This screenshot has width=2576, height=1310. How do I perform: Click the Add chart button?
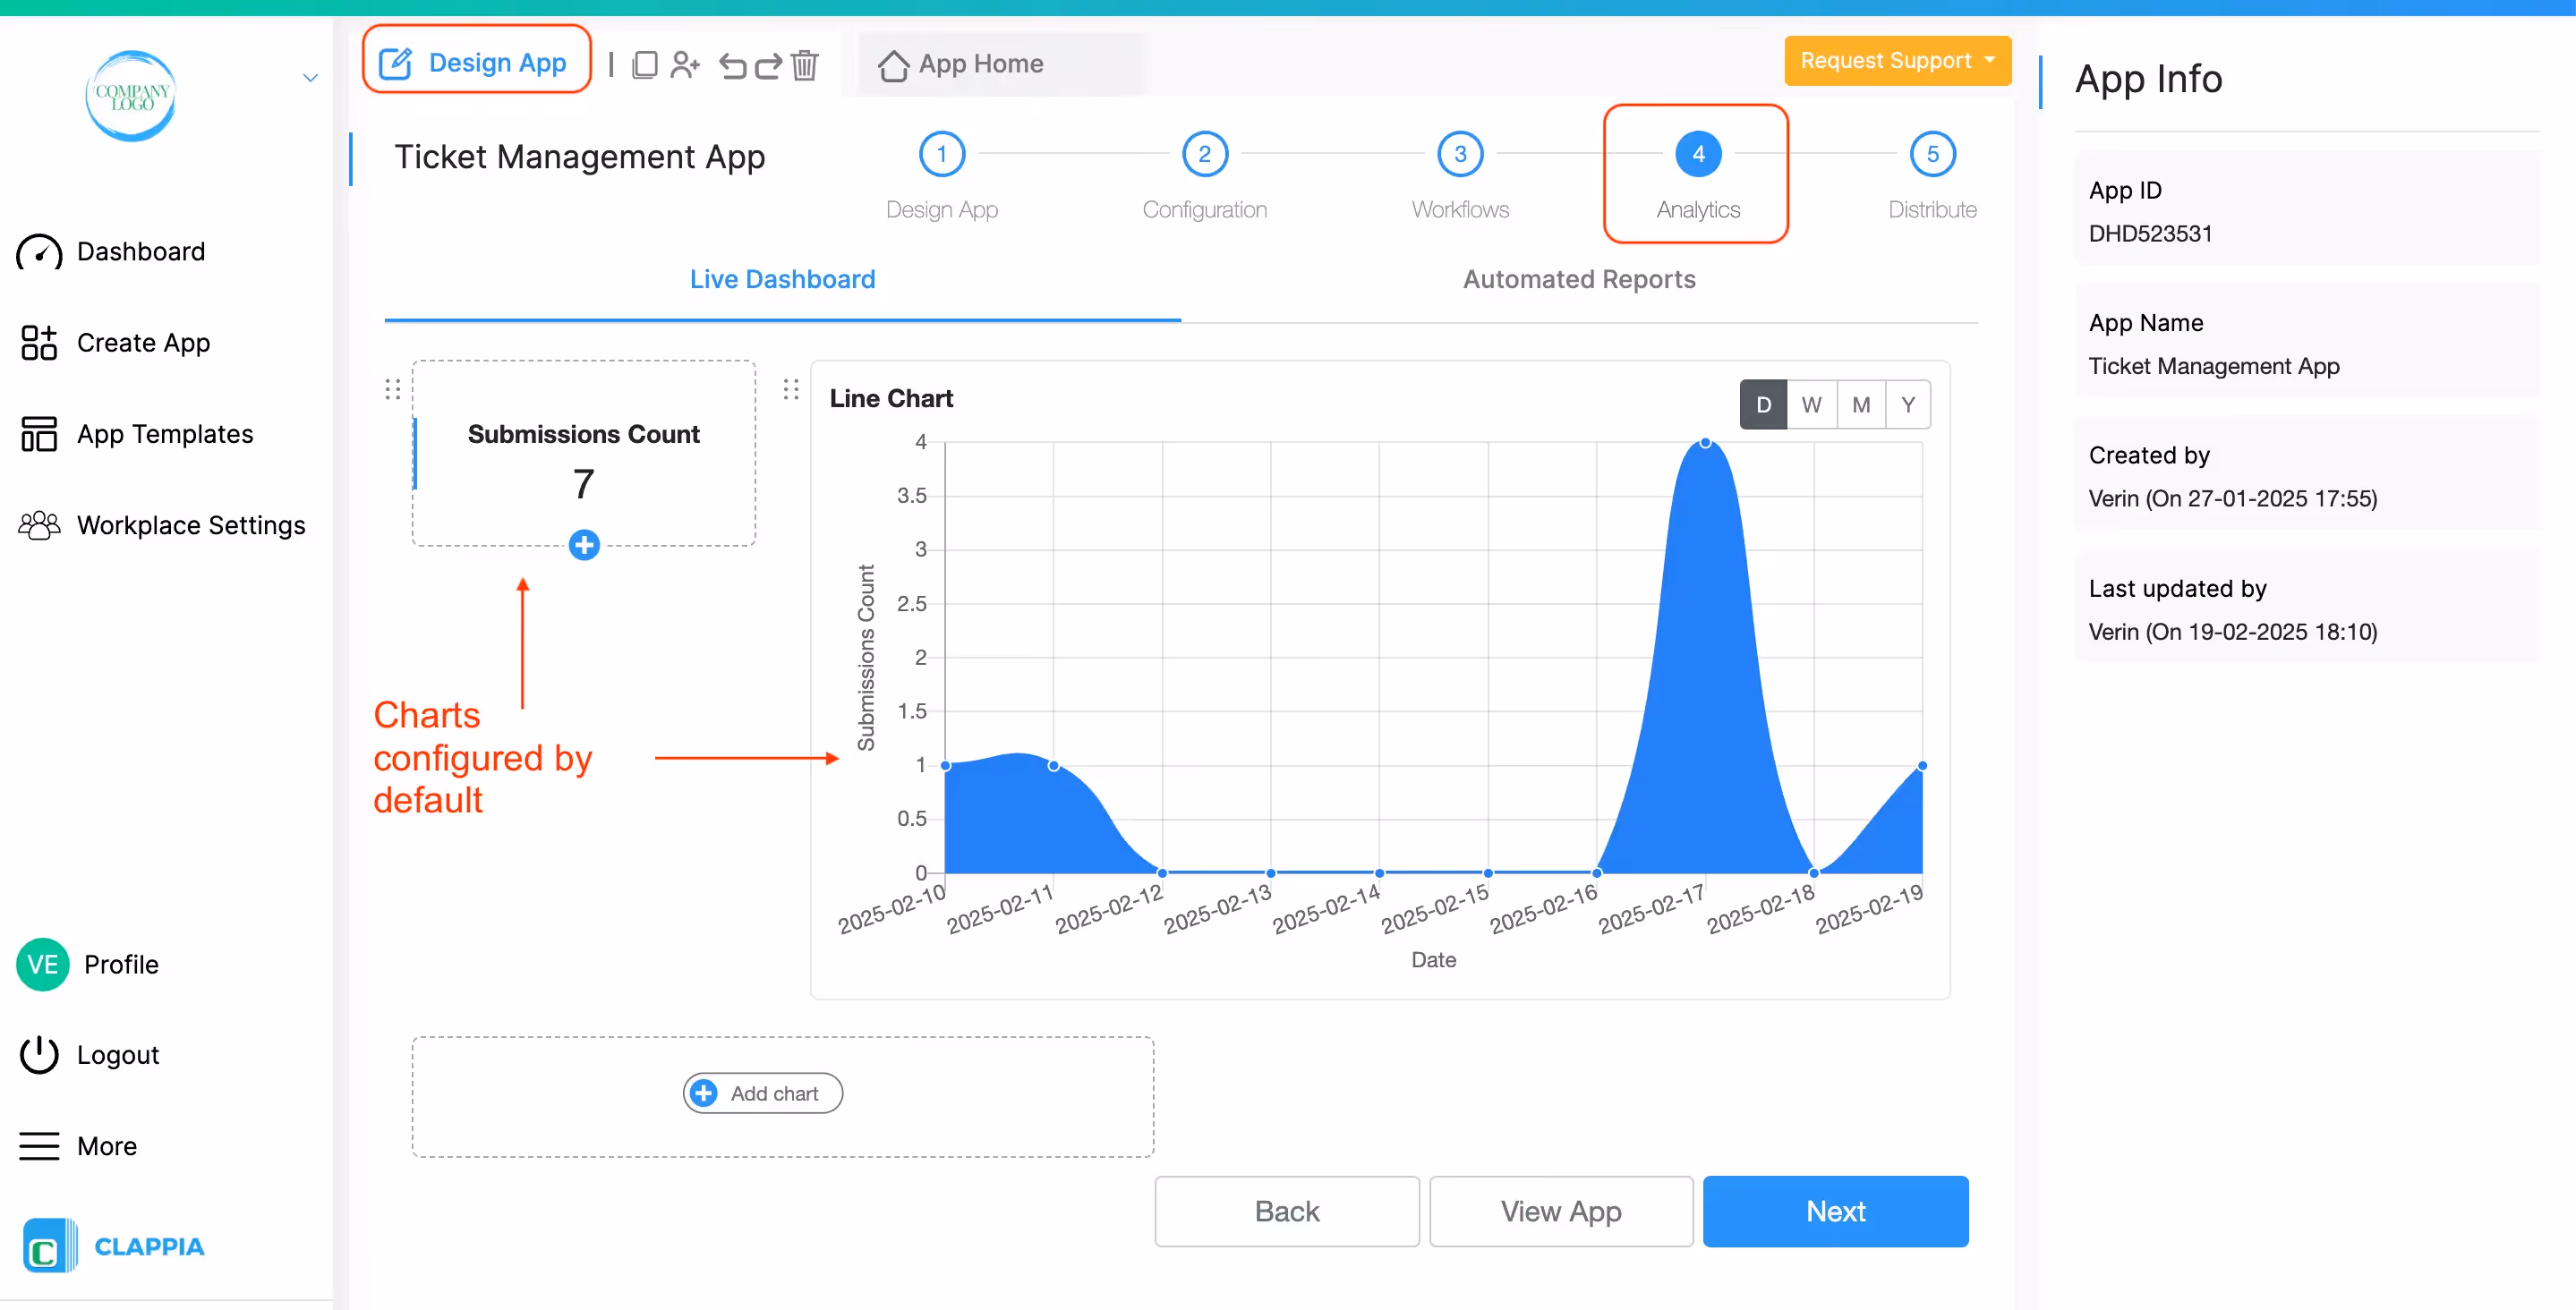(763, 1093)
